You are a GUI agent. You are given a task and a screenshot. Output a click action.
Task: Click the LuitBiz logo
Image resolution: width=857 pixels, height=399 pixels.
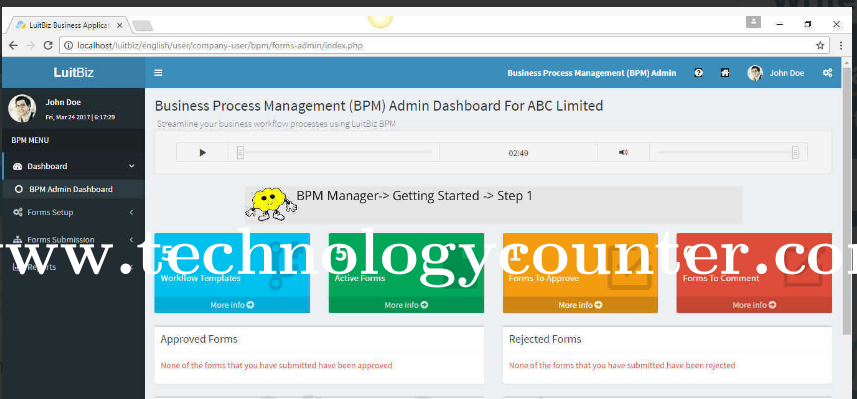(73, 72)
